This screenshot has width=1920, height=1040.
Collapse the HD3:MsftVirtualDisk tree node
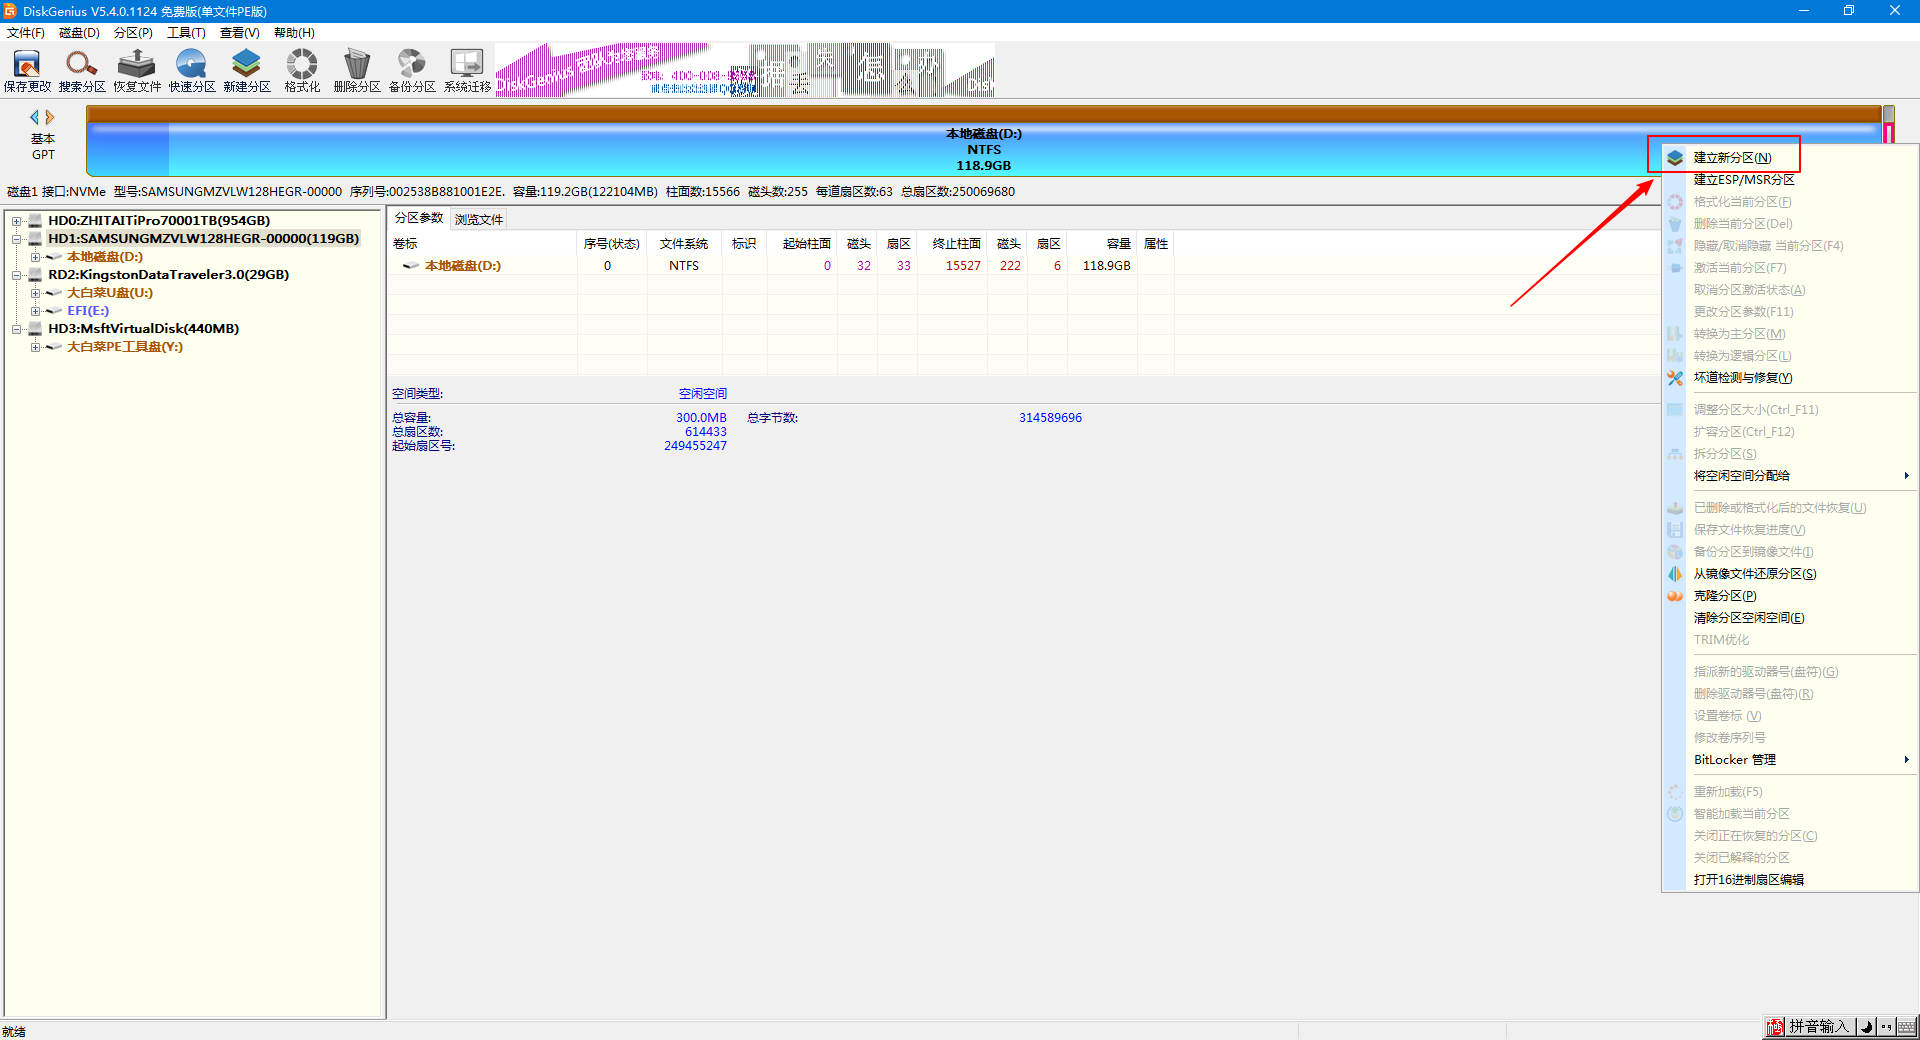point(17,329)
